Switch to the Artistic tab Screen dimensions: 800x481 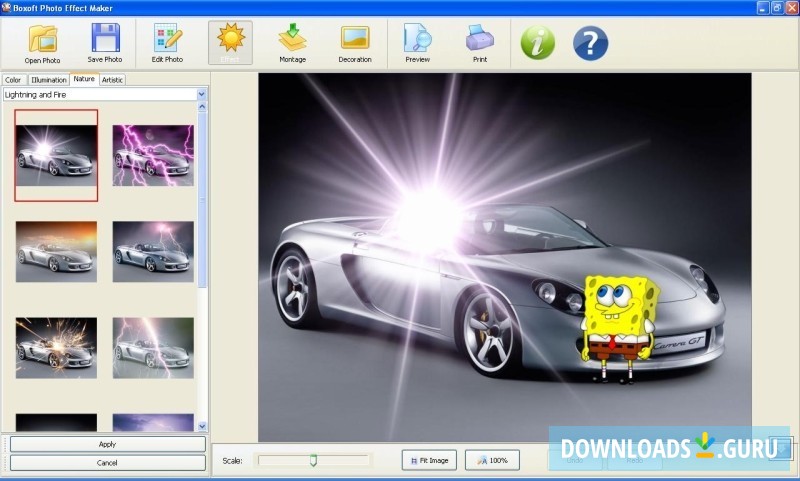click(112, 80)
